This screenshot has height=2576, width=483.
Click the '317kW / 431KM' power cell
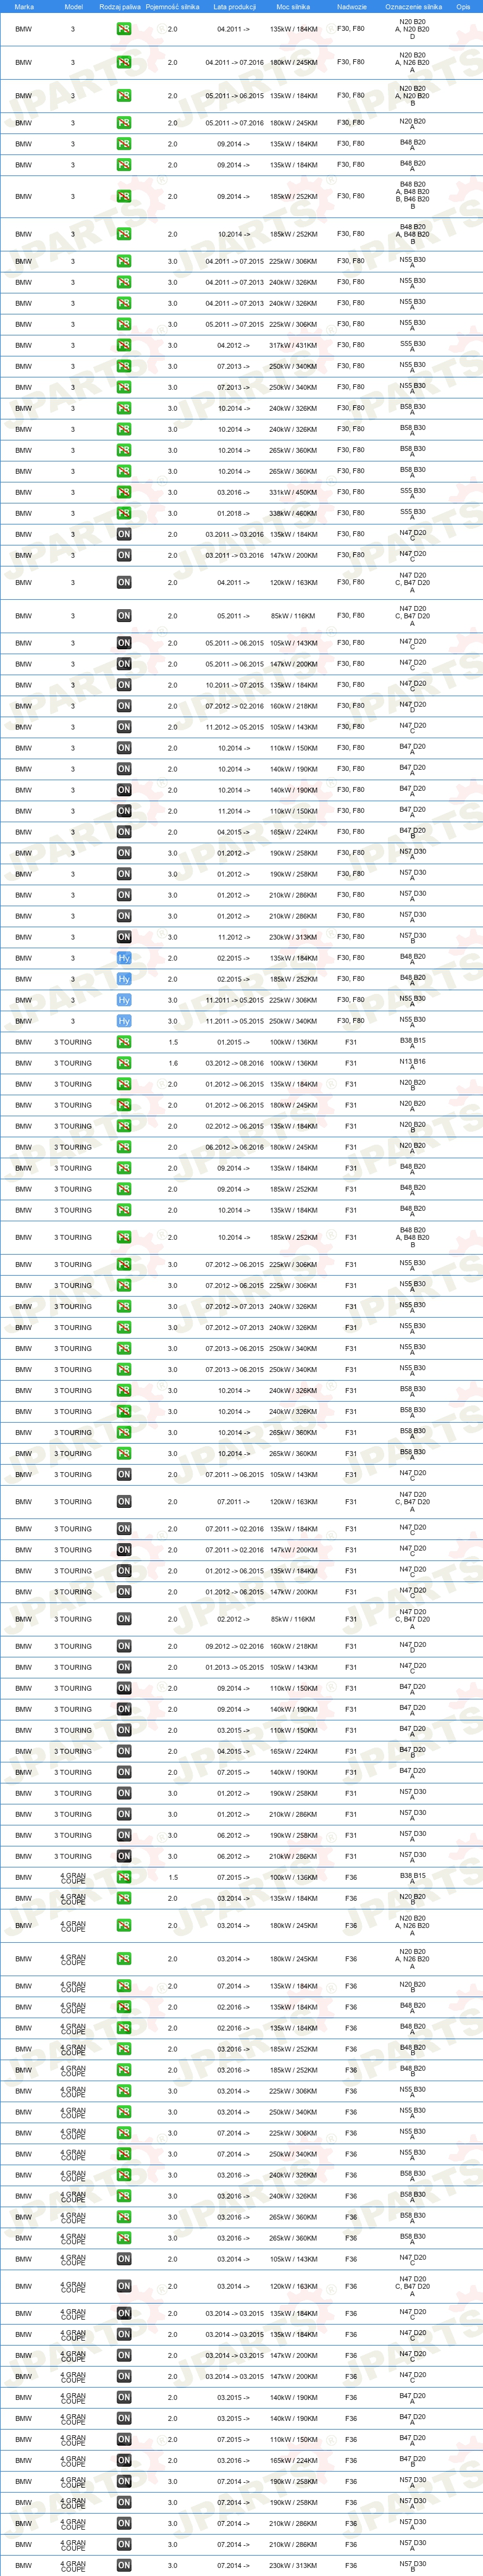click(x=294, y=345)
